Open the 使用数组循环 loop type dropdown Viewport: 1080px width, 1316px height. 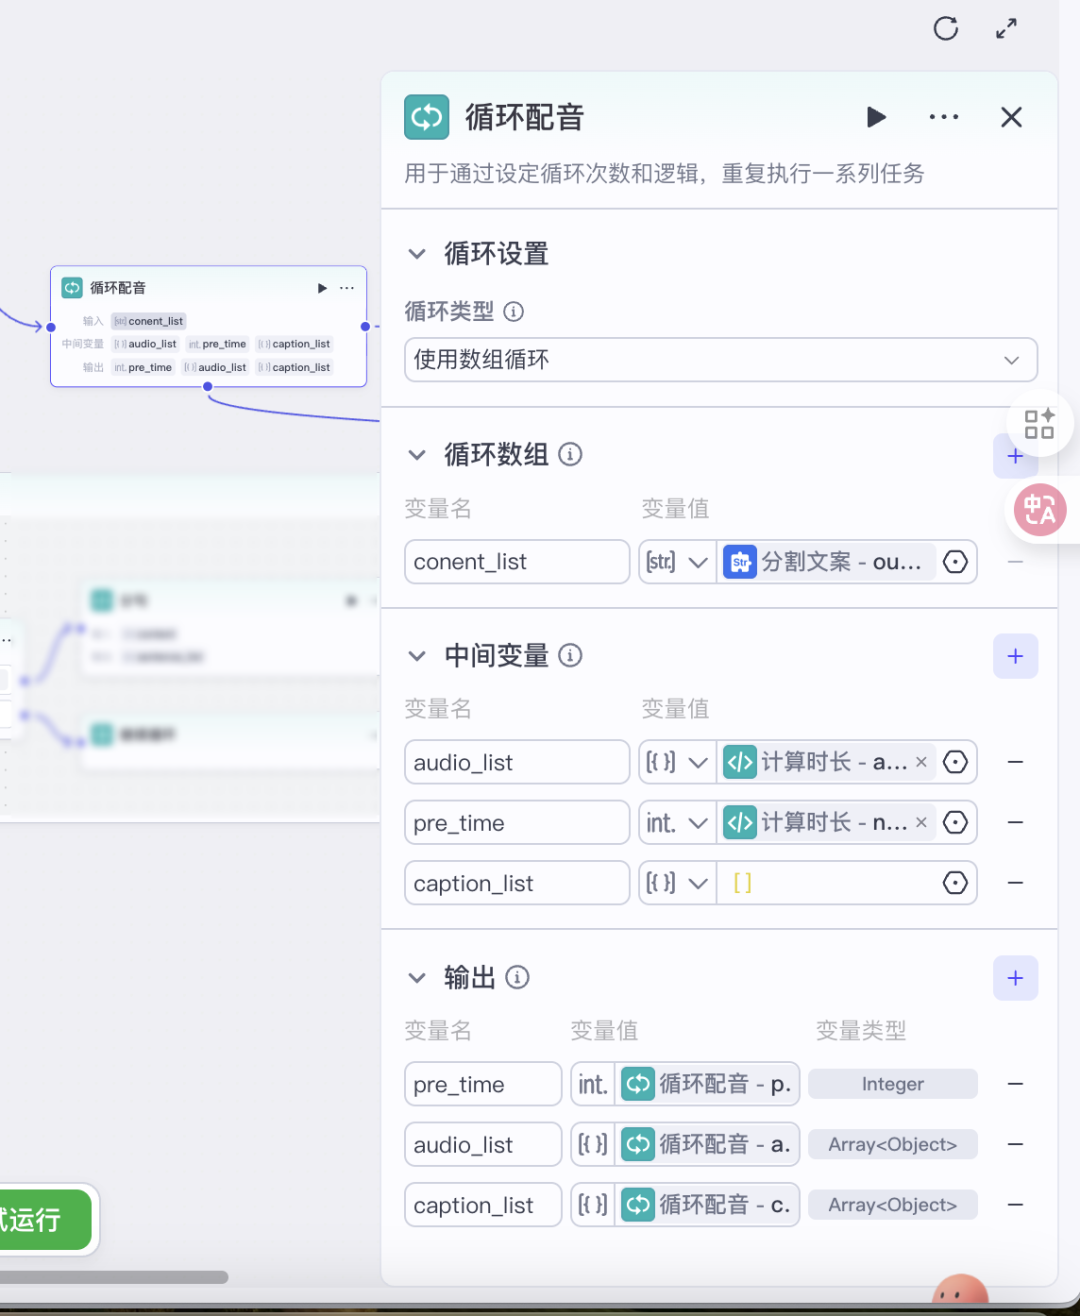[720, 360]
